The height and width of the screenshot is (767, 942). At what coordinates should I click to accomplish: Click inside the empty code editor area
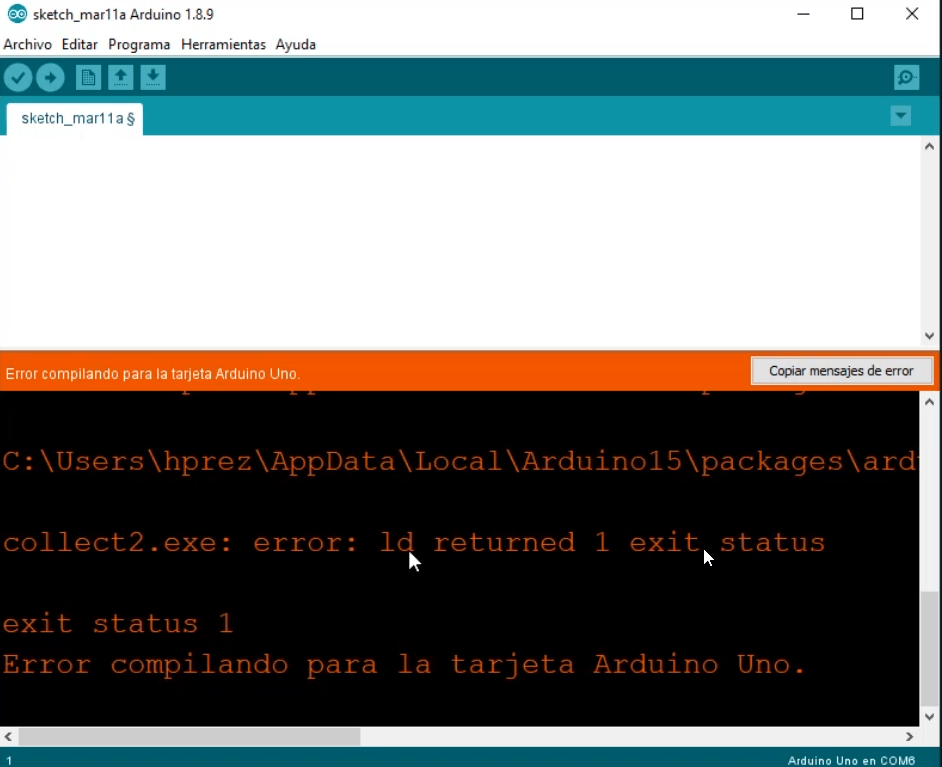click(x=460, y=240)
